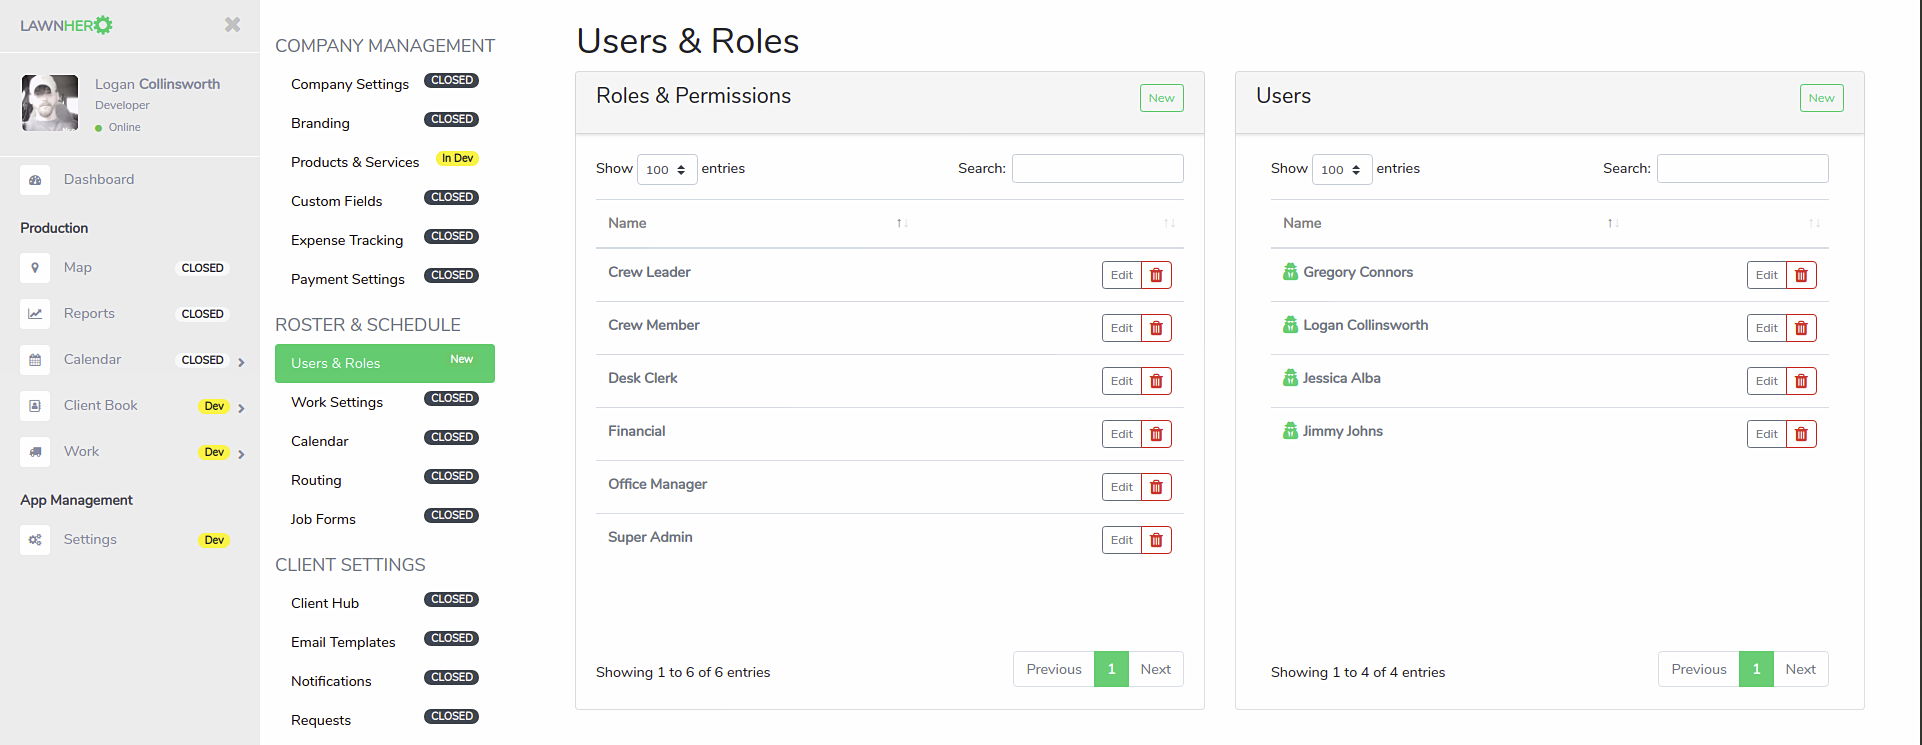The image size is (1922, 745).
Task: Click trash icon for Super Admin role
Action: (1156, 540)
